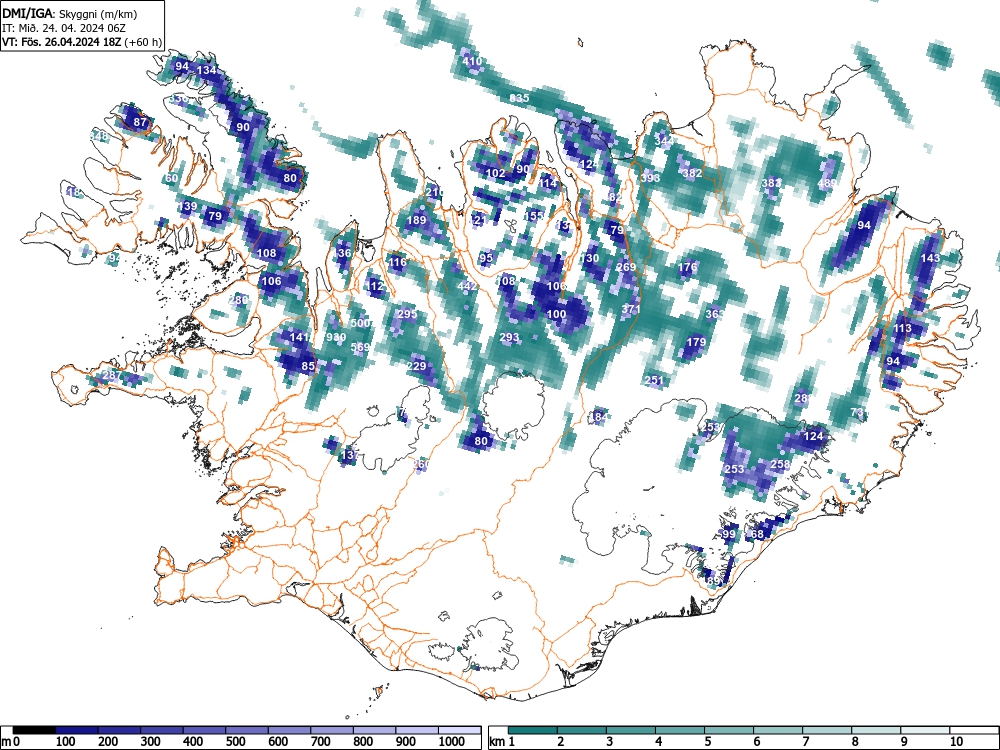Viewport: 1000px width, 750px height.
Task: Click the 363 visibility value
Action: [714, 314]
